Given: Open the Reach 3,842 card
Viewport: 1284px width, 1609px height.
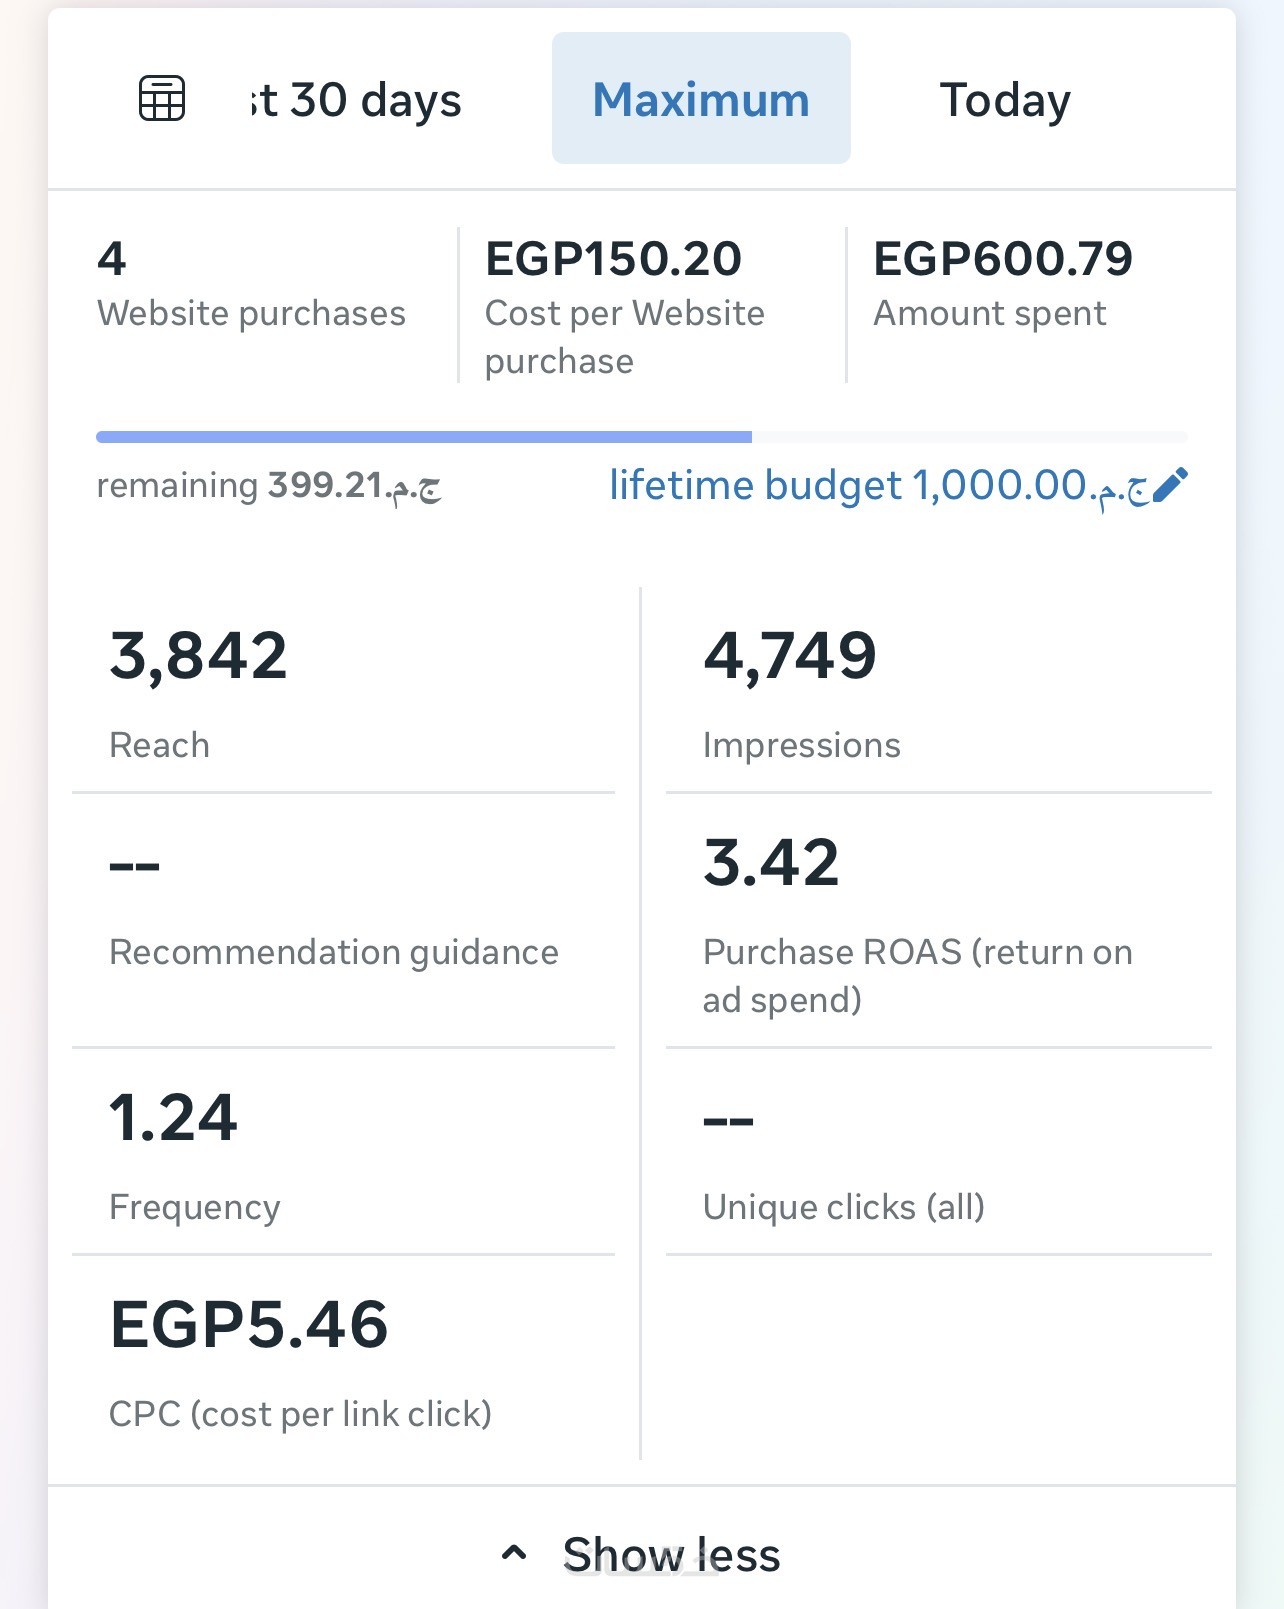Looking at the screenshot, I should (343, 691).
